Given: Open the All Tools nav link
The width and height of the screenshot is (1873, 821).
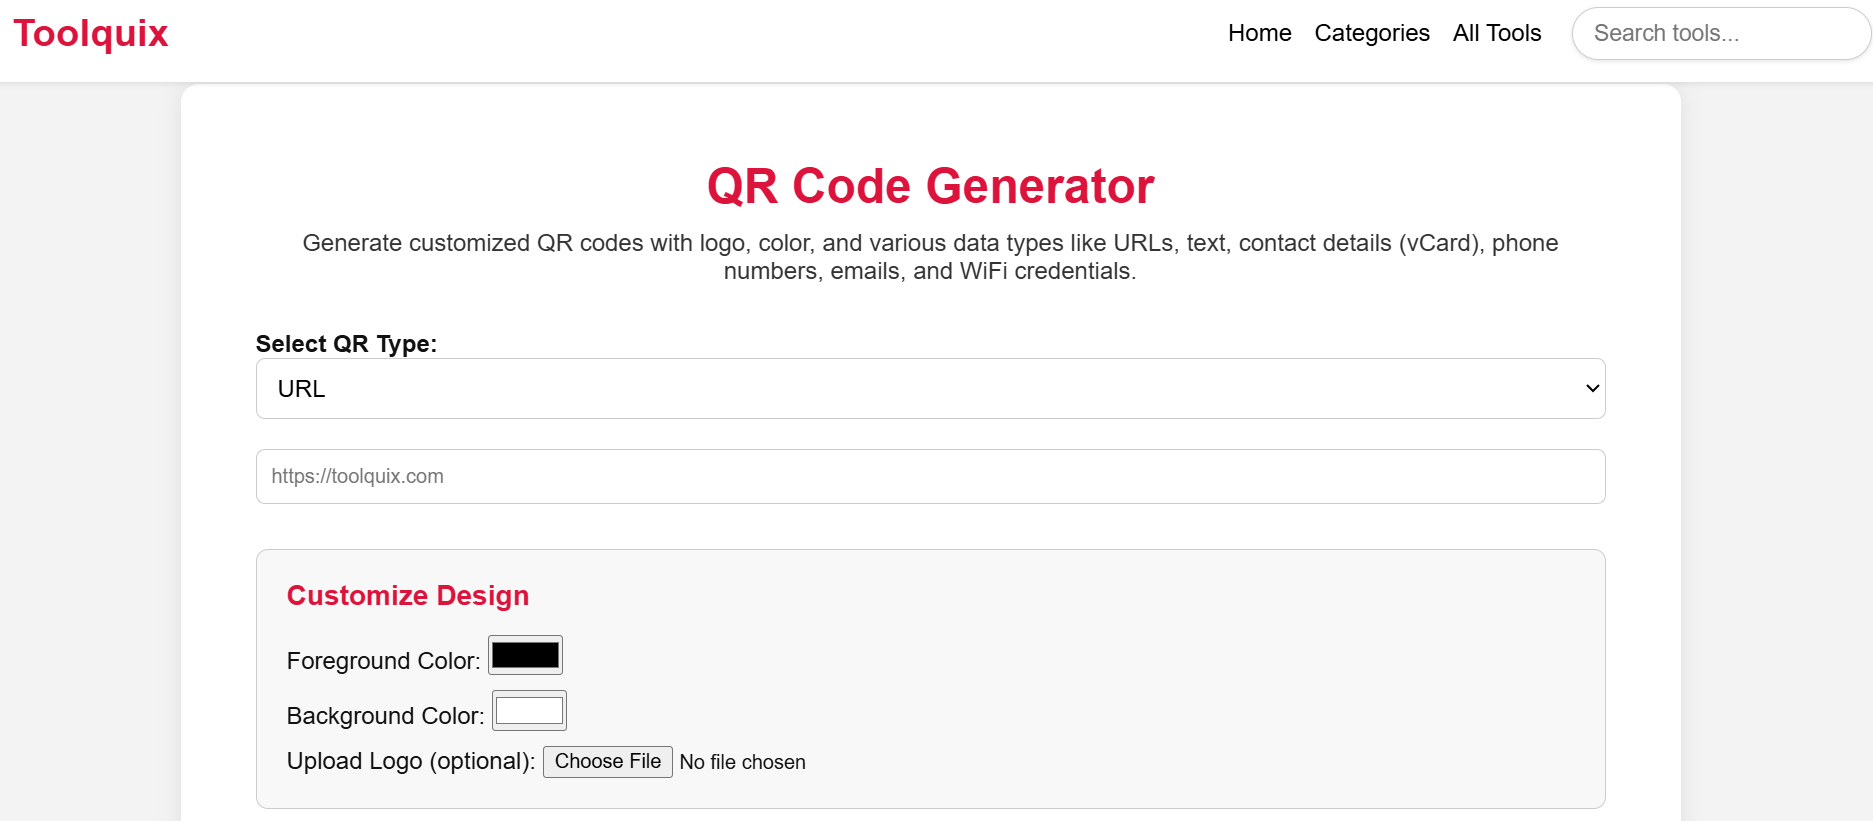Looking at the screenshot, I should coord(1496,33).
